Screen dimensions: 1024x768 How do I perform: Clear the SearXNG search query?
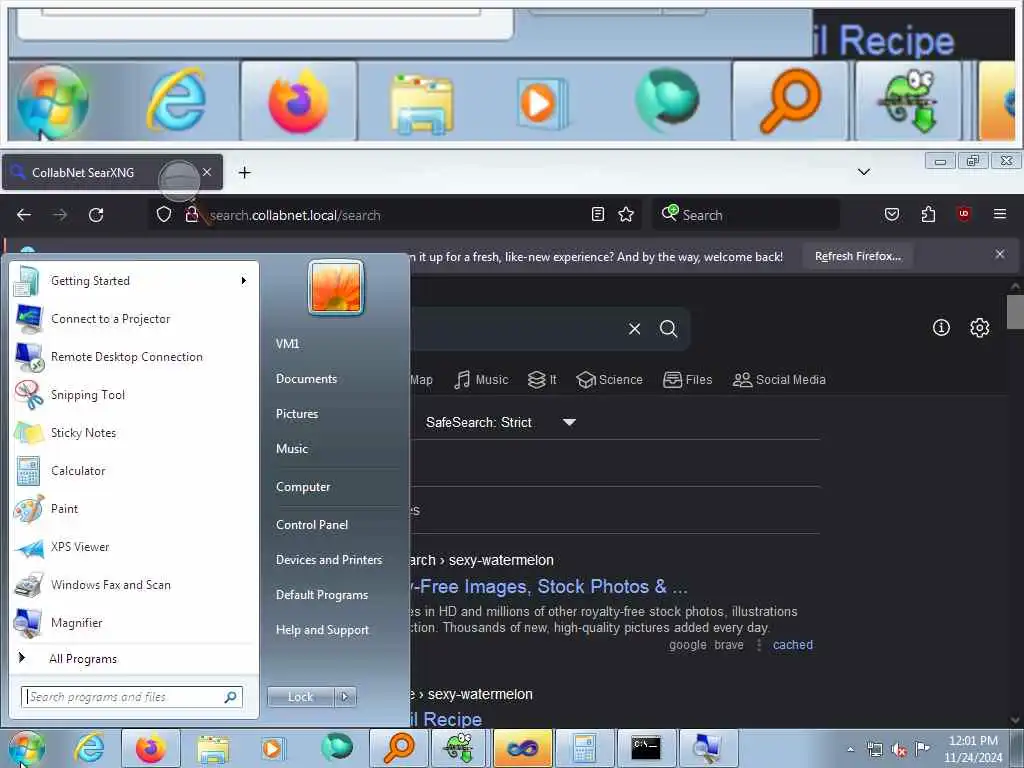tap(635, 328)
